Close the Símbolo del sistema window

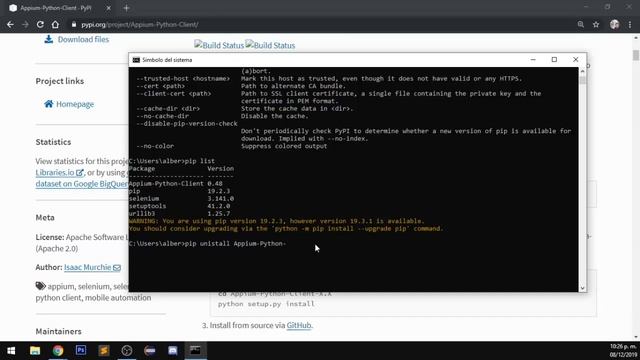(576, 60)
